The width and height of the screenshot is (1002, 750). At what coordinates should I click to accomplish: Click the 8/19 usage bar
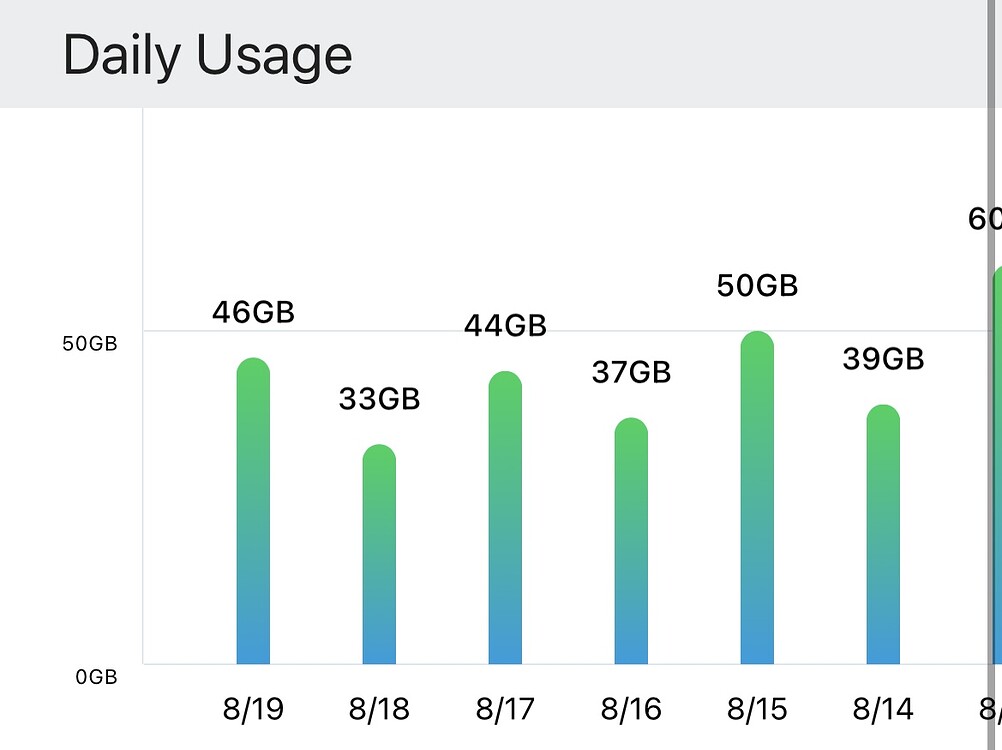(253, 511)
